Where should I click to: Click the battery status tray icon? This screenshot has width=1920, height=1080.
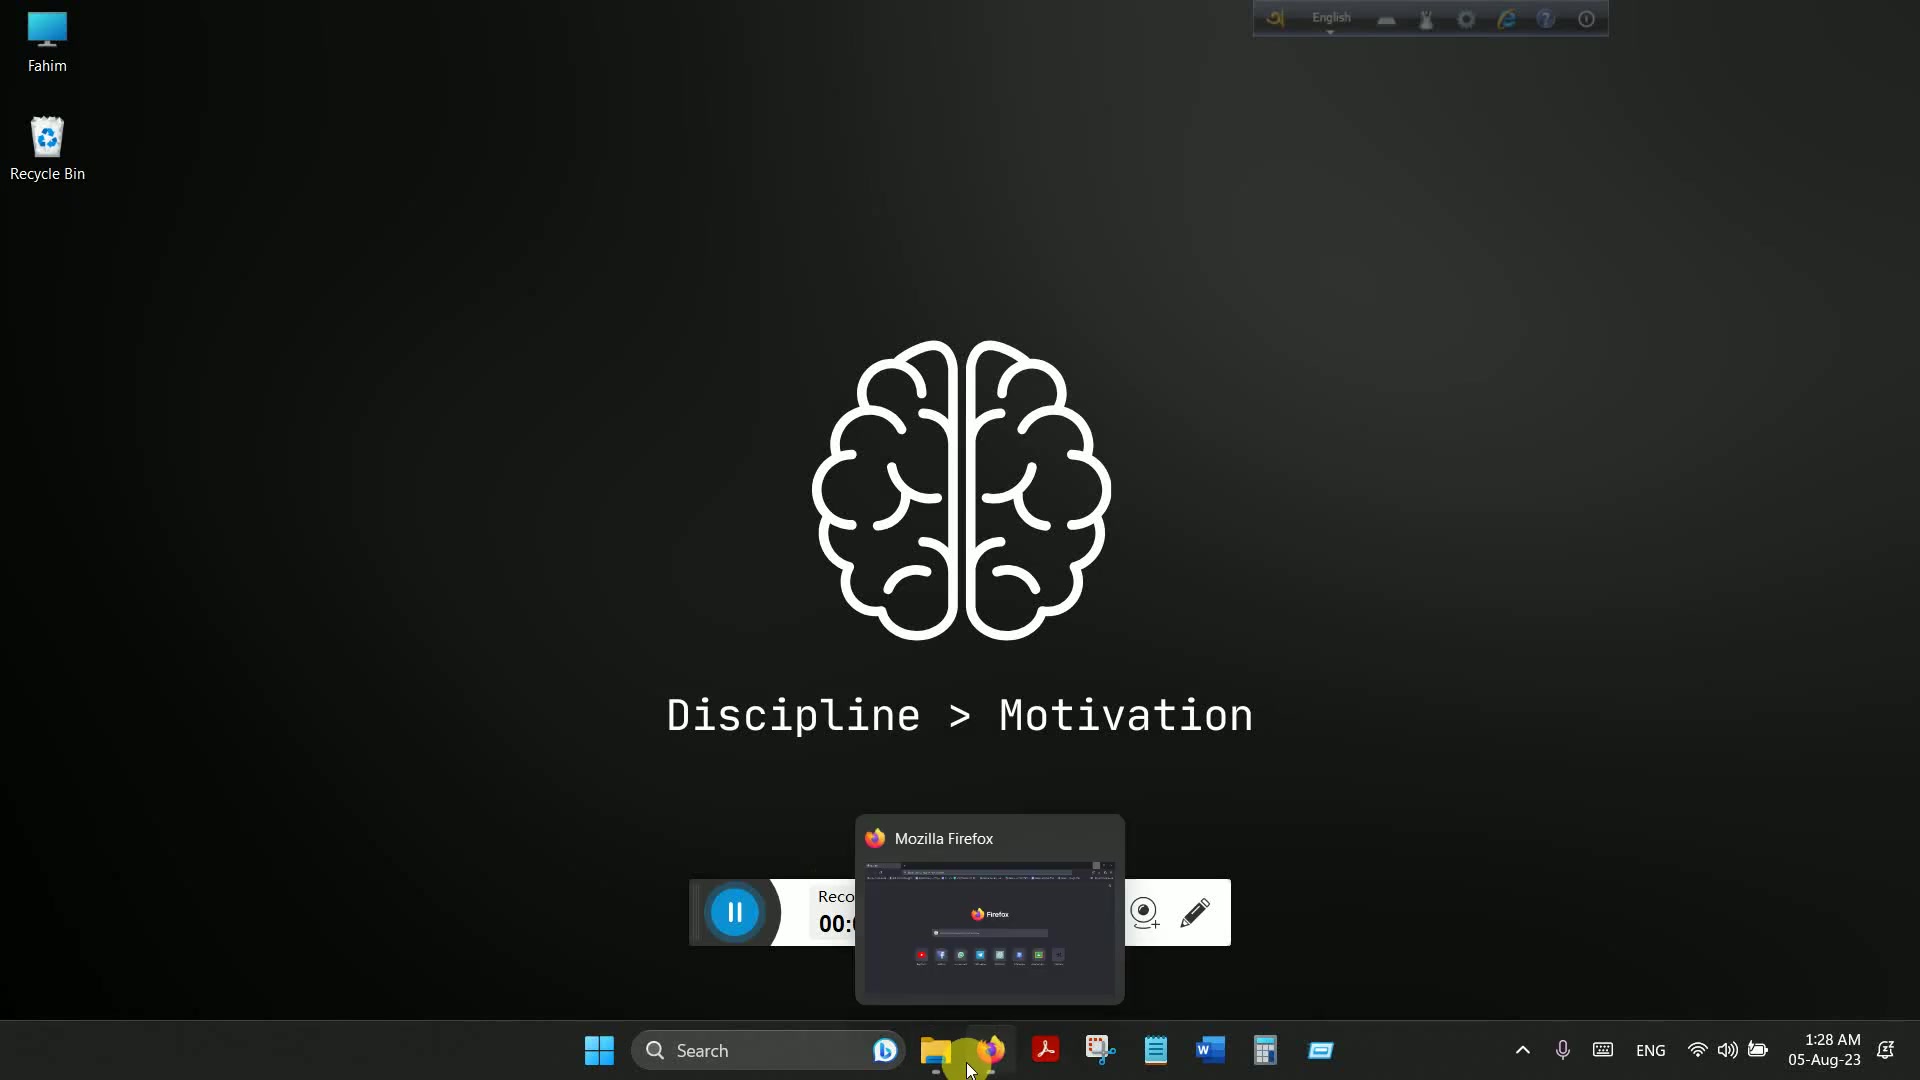1758,1050
